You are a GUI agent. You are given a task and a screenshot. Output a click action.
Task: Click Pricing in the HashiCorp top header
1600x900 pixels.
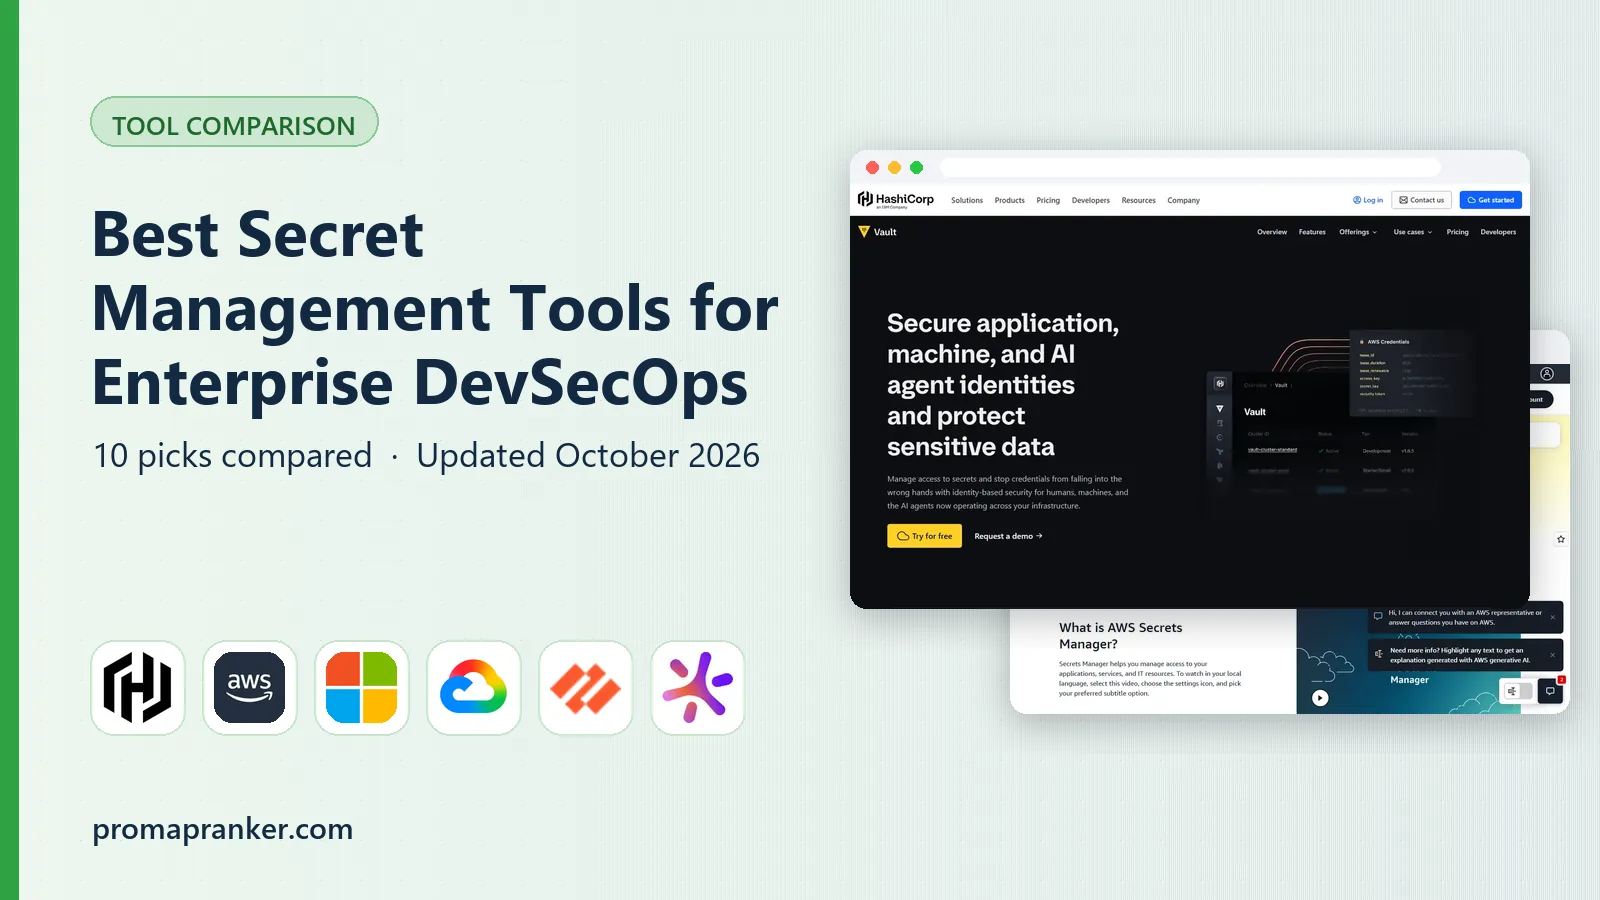tap(1048, 200)
